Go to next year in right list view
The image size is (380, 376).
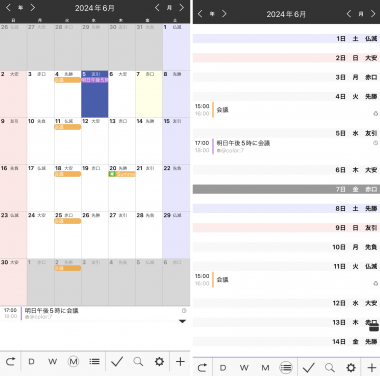[224, 14]
